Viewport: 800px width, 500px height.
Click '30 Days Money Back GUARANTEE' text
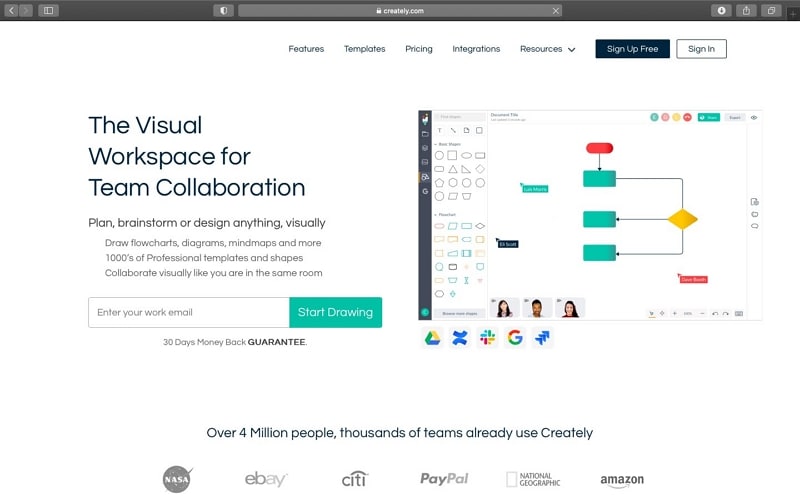pos(235,342)
